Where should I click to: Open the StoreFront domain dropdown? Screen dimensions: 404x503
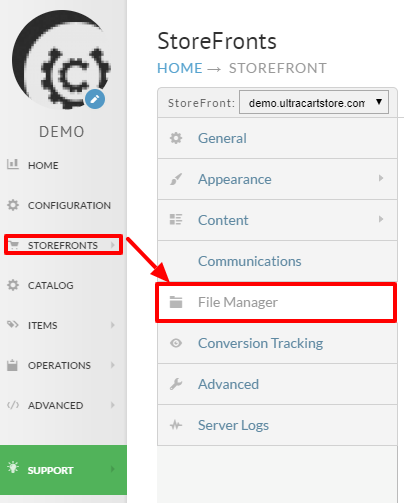(x=314, y=102)
